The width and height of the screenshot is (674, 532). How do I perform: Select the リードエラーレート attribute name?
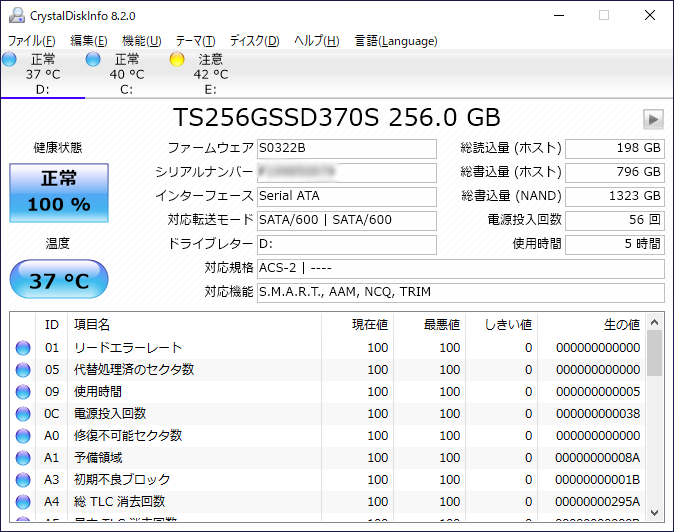tap(128, 348)
